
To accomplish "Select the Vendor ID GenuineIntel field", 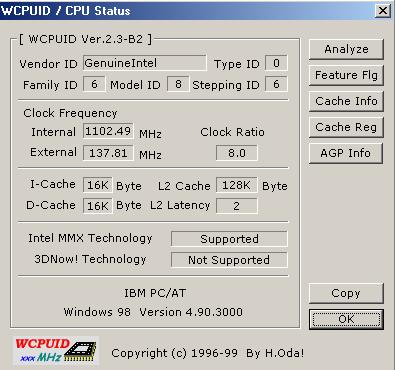I will coord(145,63).
